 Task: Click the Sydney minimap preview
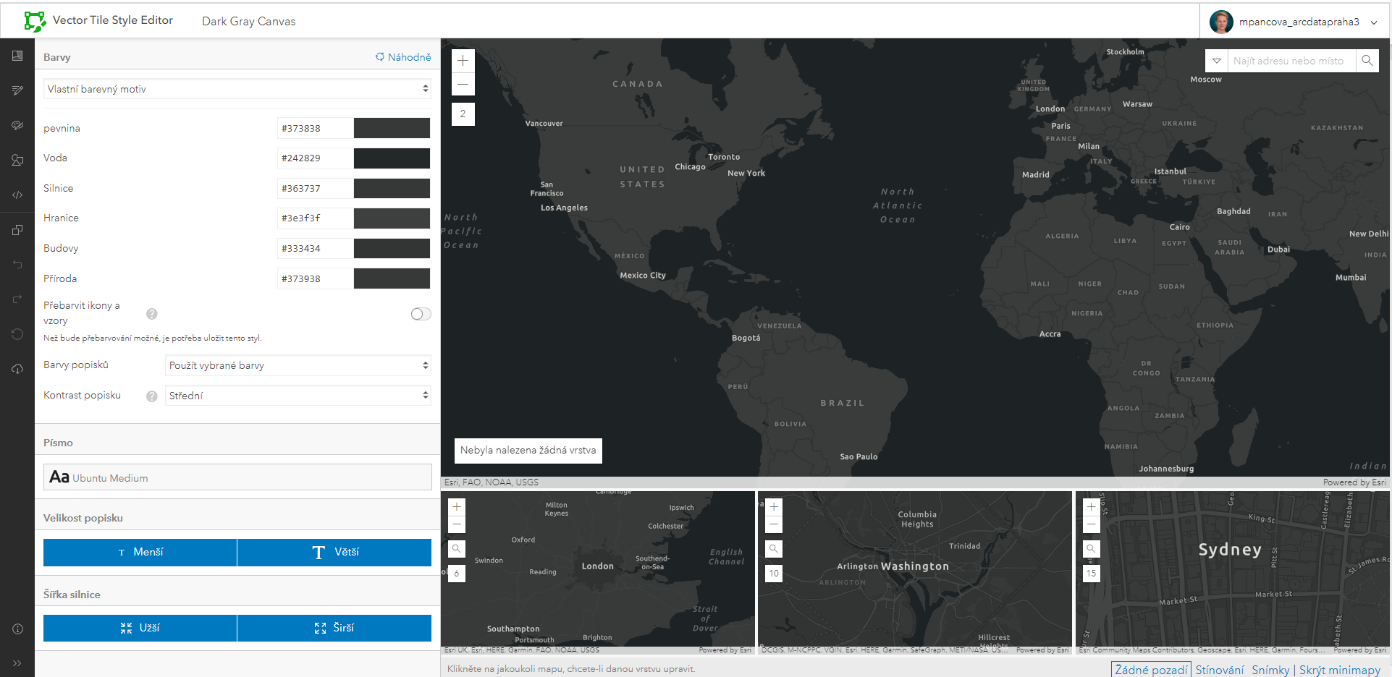click(1232, 572)
